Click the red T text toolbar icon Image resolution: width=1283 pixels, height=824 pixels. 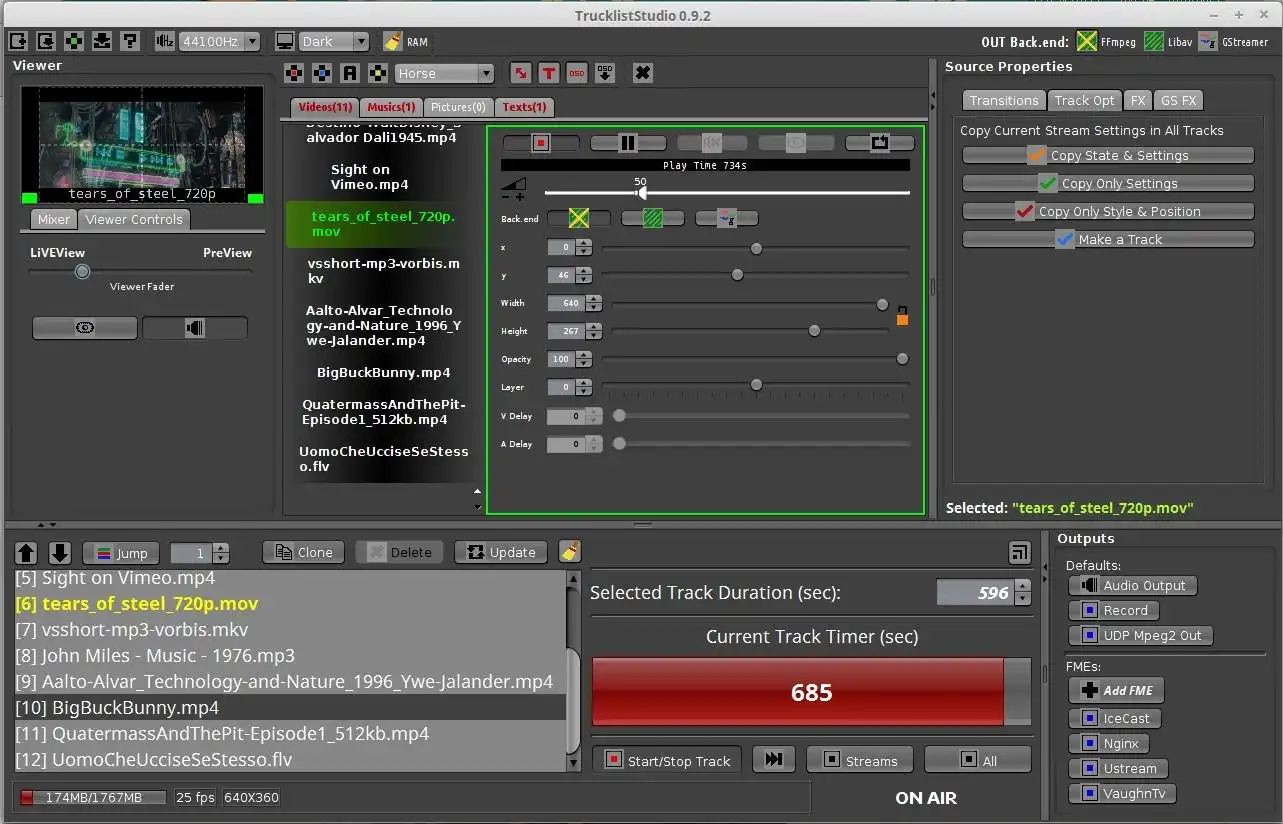pos(549,73)
